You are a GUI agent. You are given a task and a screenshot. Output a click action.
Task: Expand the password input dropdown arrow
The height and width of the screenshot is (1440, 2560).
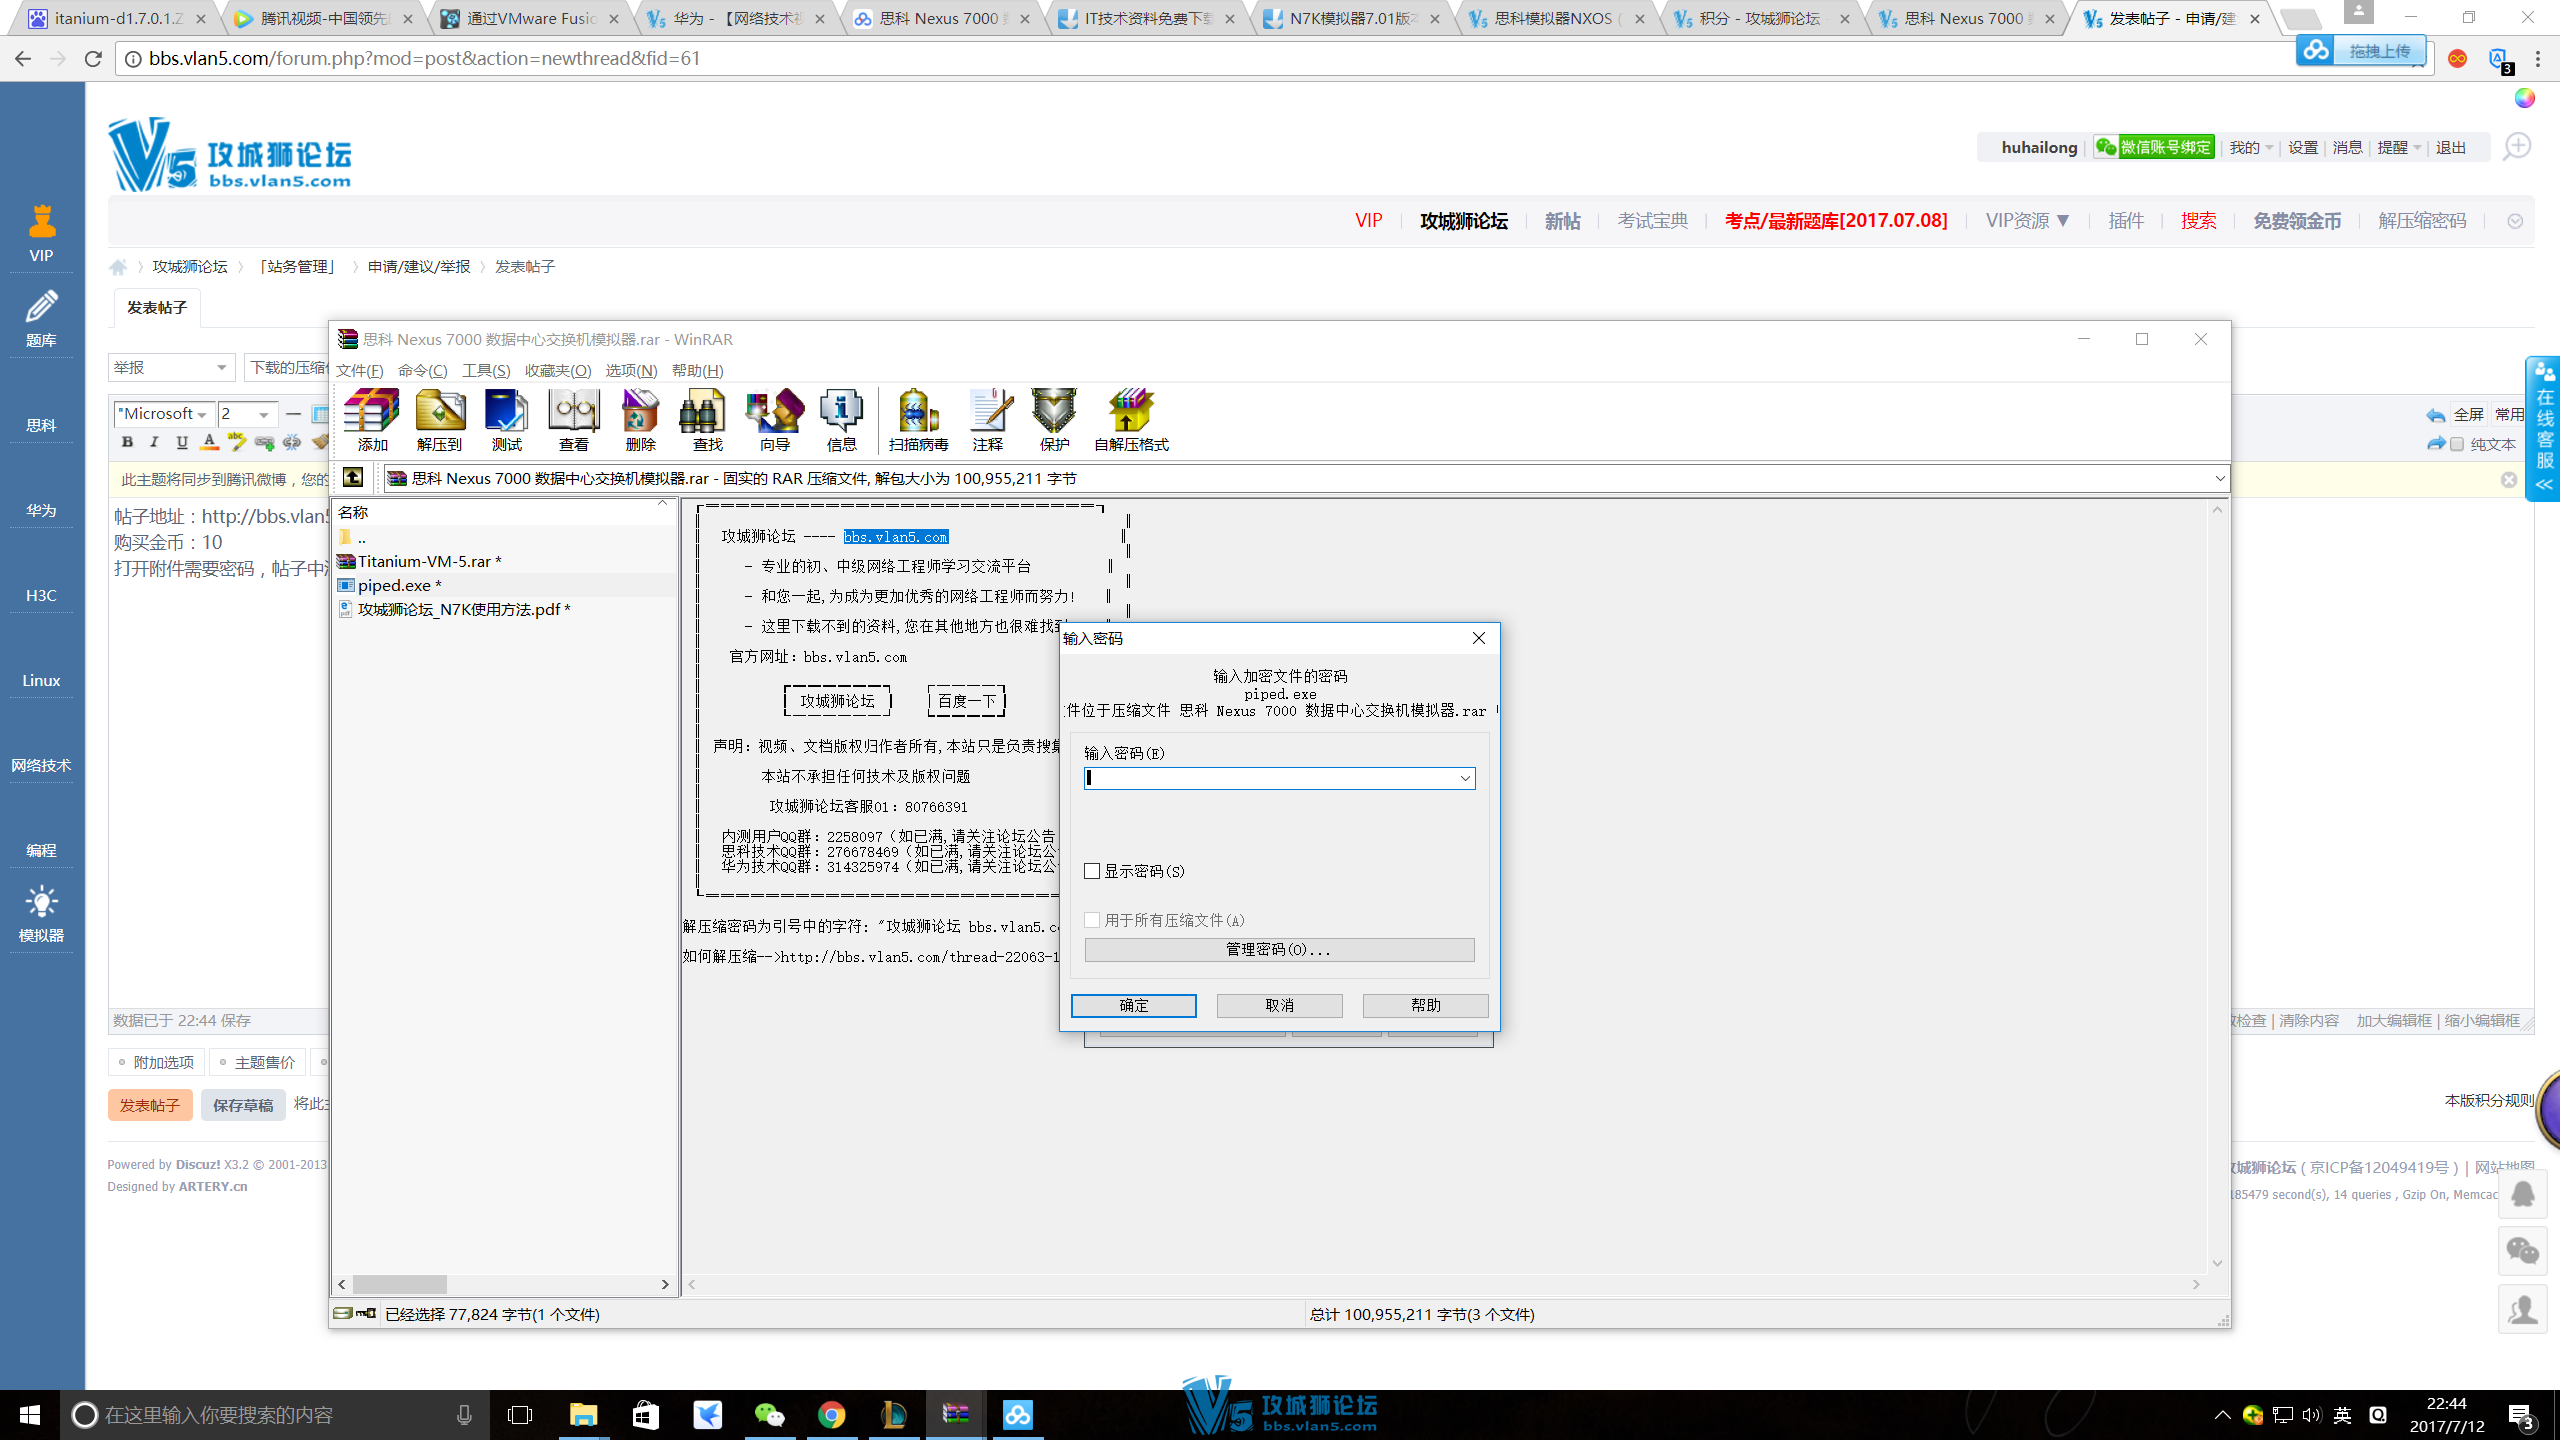tap(1465, 778)
